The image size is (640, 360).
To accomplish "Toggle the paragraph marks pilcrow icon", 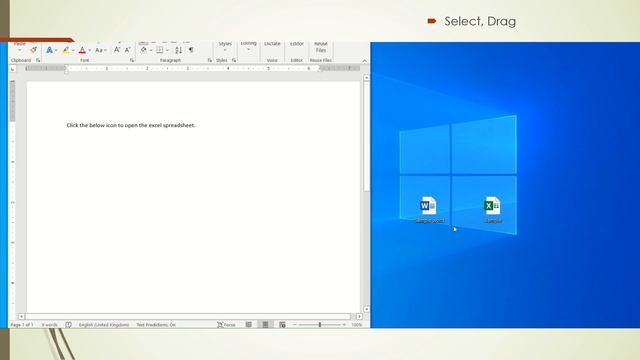I will tap(191, 50).
